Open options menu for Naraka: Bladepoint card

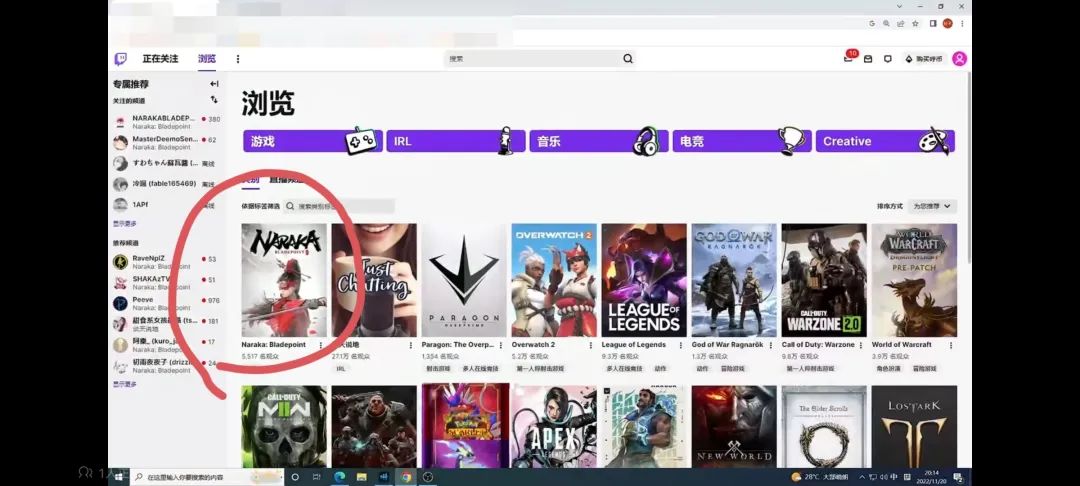tap(321, 345)
